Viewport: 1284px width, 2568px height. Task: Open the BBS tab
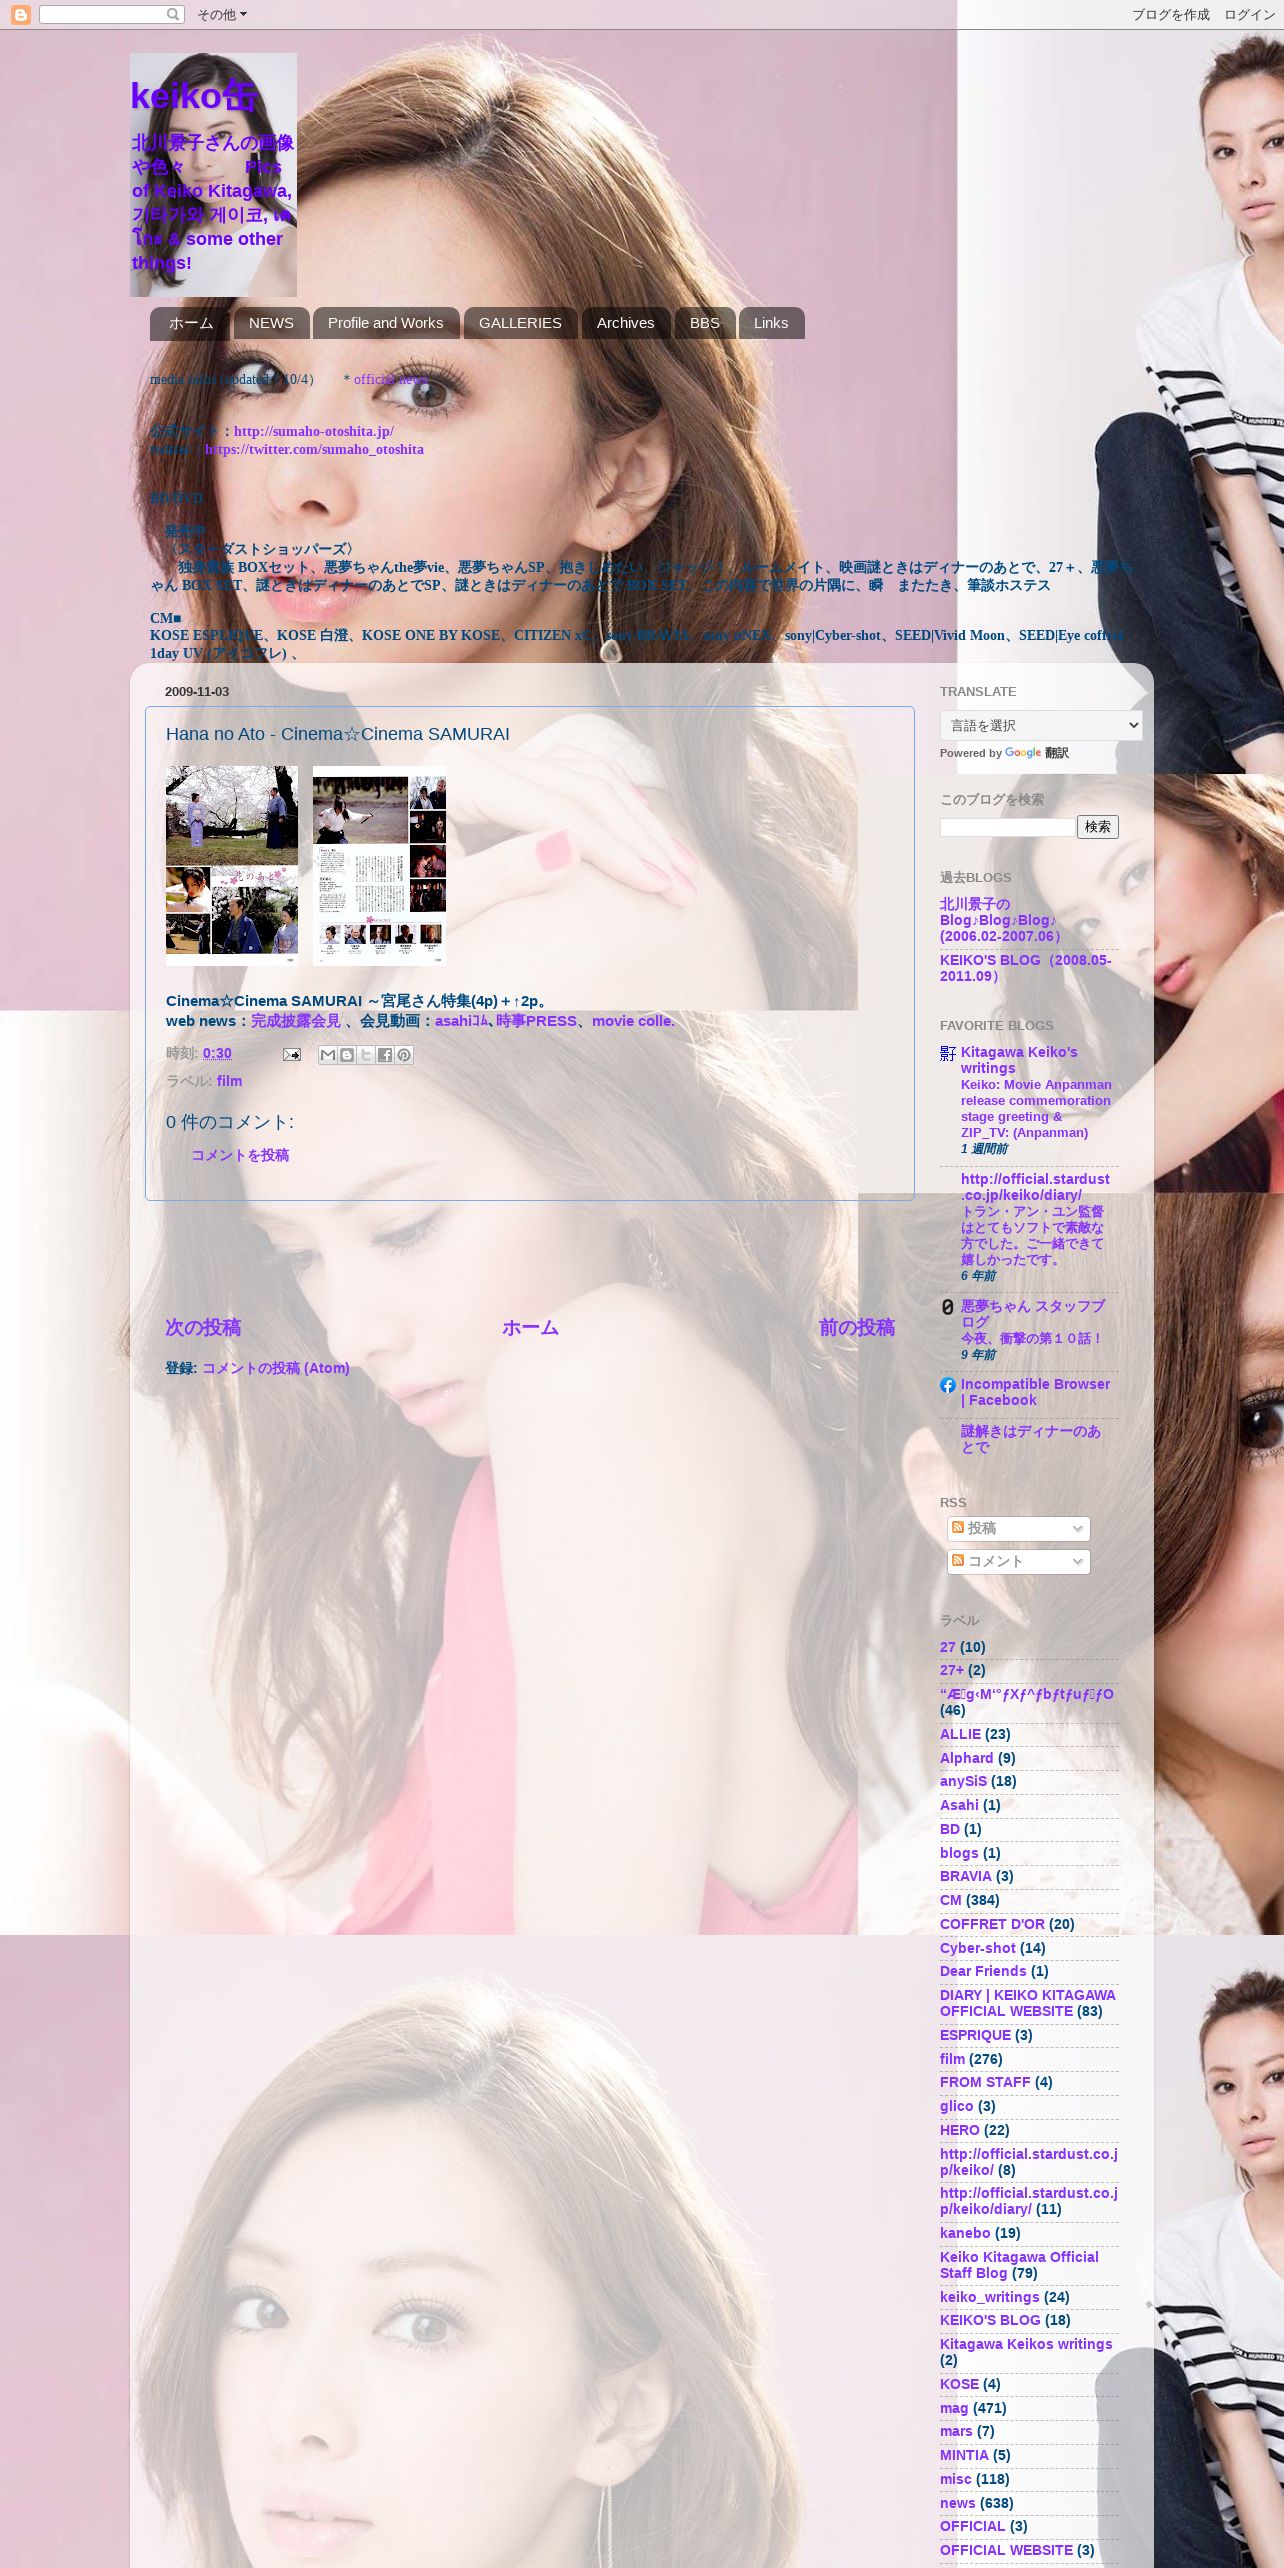click(704, 323)
